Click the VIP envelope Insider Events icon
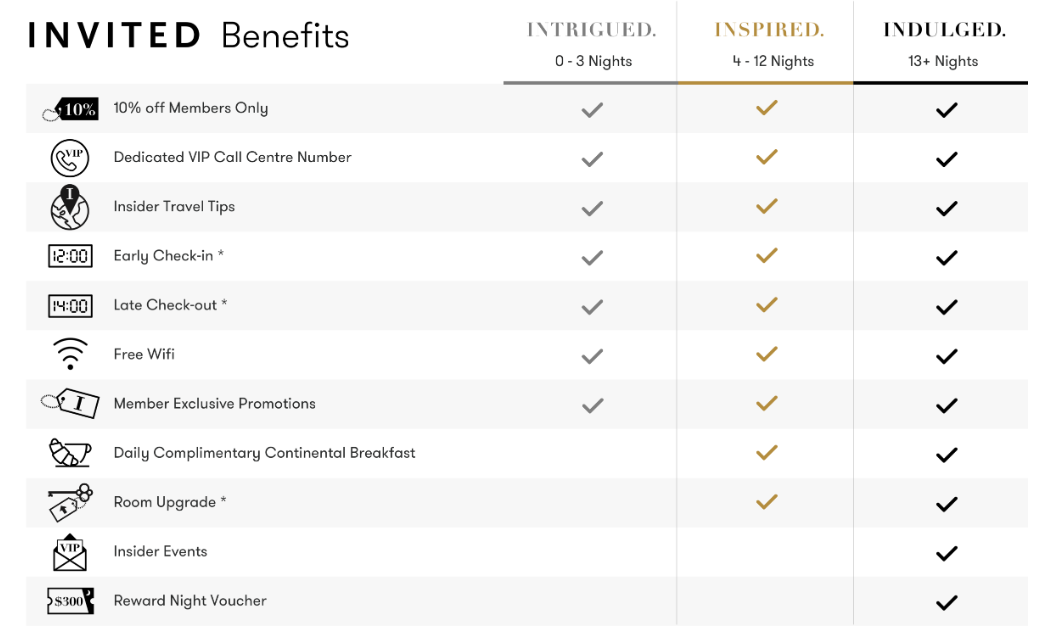Screen dimensions: 1037x635 point(69,552)
